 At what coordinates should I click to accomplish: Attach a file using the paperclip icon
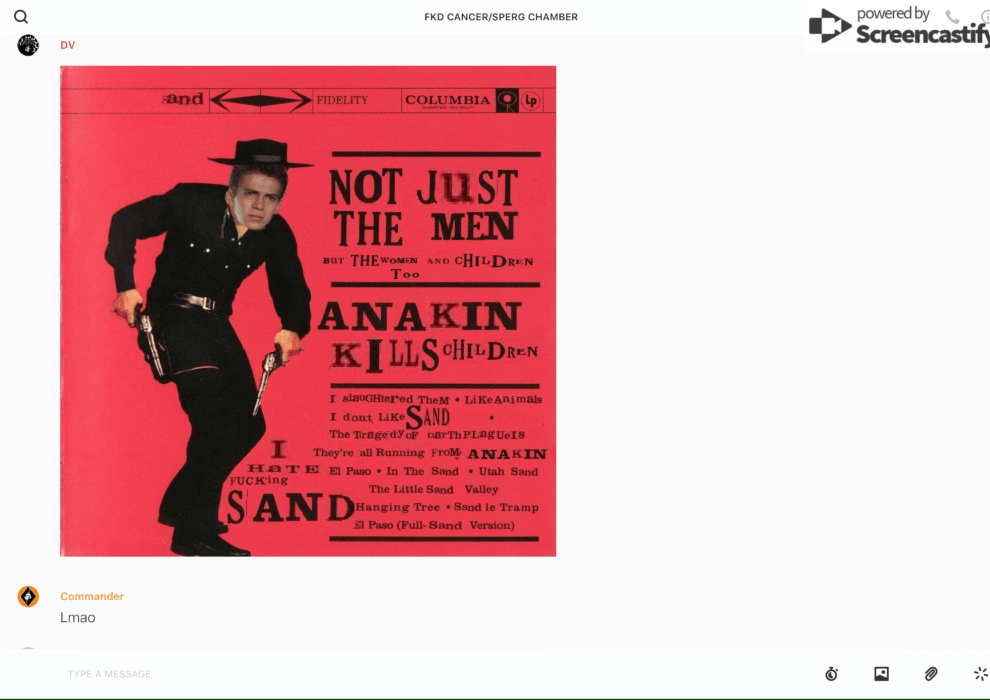tap(931, 674)
